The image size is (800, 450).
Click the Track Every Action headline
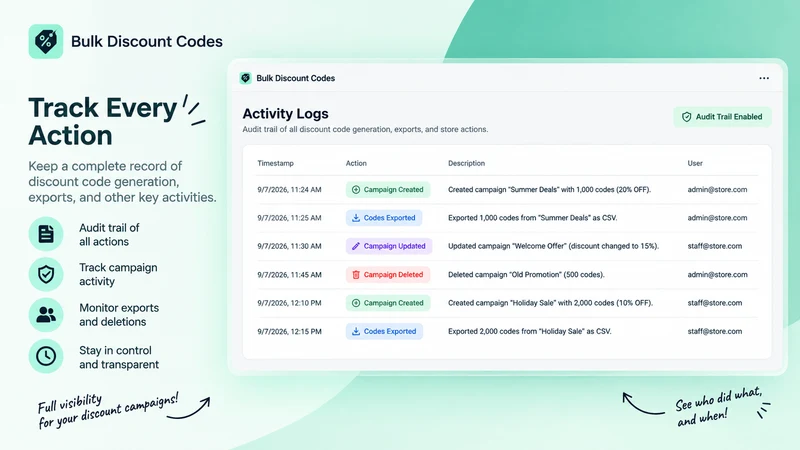(103, 121)
